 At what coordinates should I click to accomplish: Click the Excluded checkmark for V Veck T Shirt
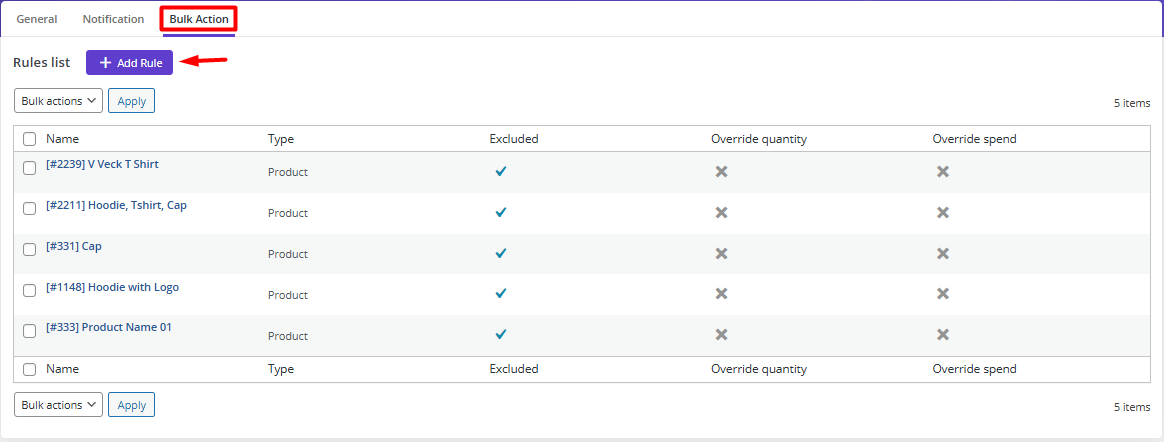point(500,172)
